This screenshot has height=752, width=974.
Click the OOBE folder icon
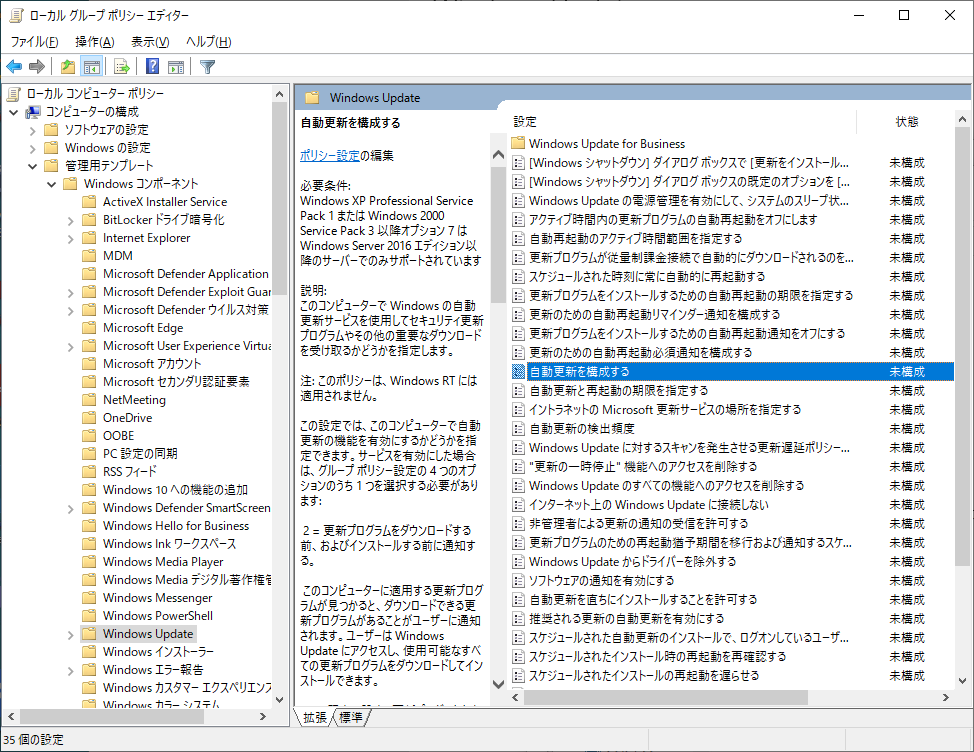pyautogui.click(x=89, y=436)
